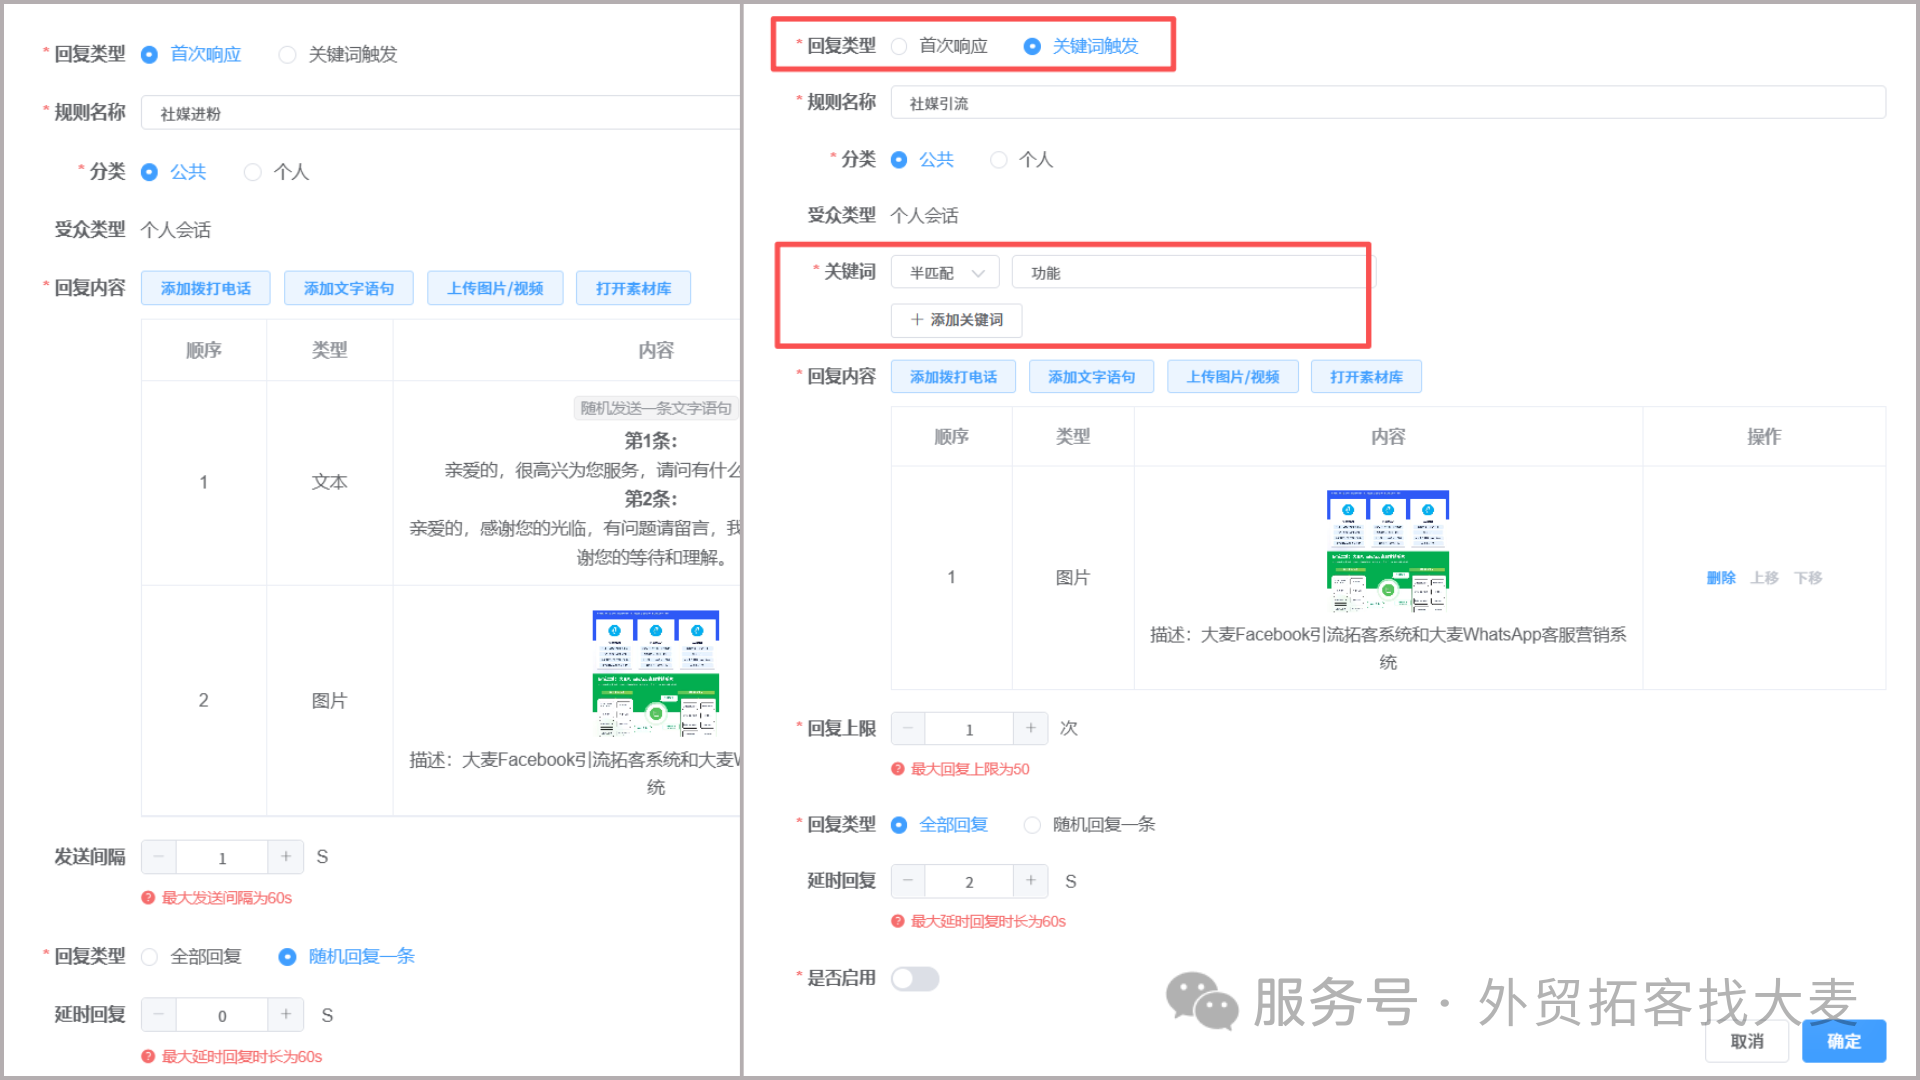Choose 个人 category in left panel
The height and width of the screenshot is (1080, 1920).
[x=253, y=172]
